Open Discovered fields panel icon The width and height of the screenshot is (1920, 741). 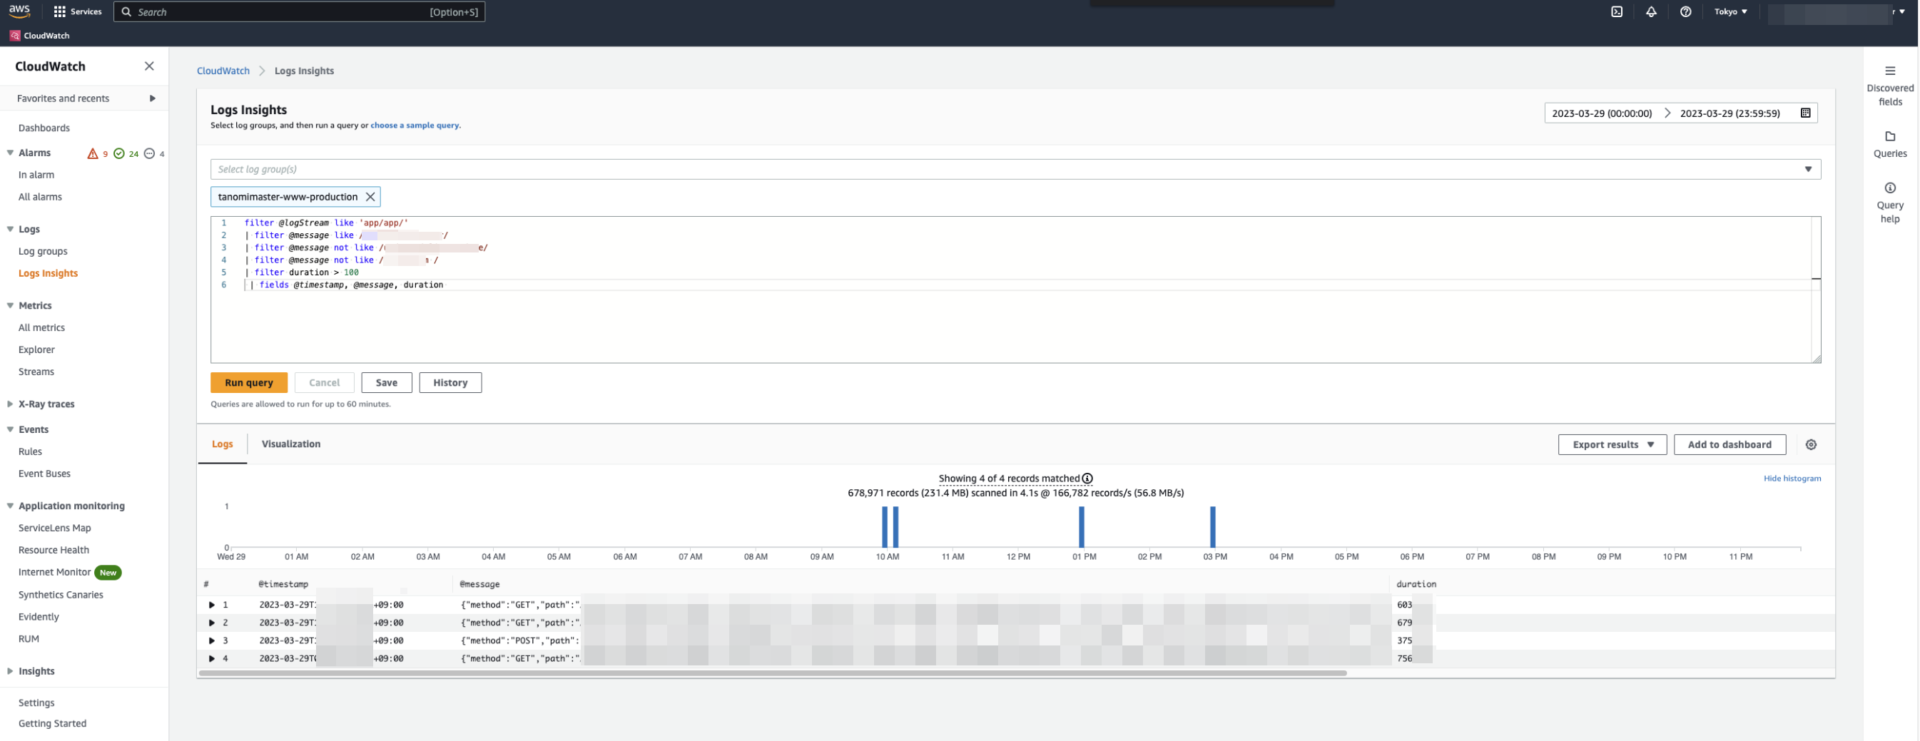(x=1890, y=71)
